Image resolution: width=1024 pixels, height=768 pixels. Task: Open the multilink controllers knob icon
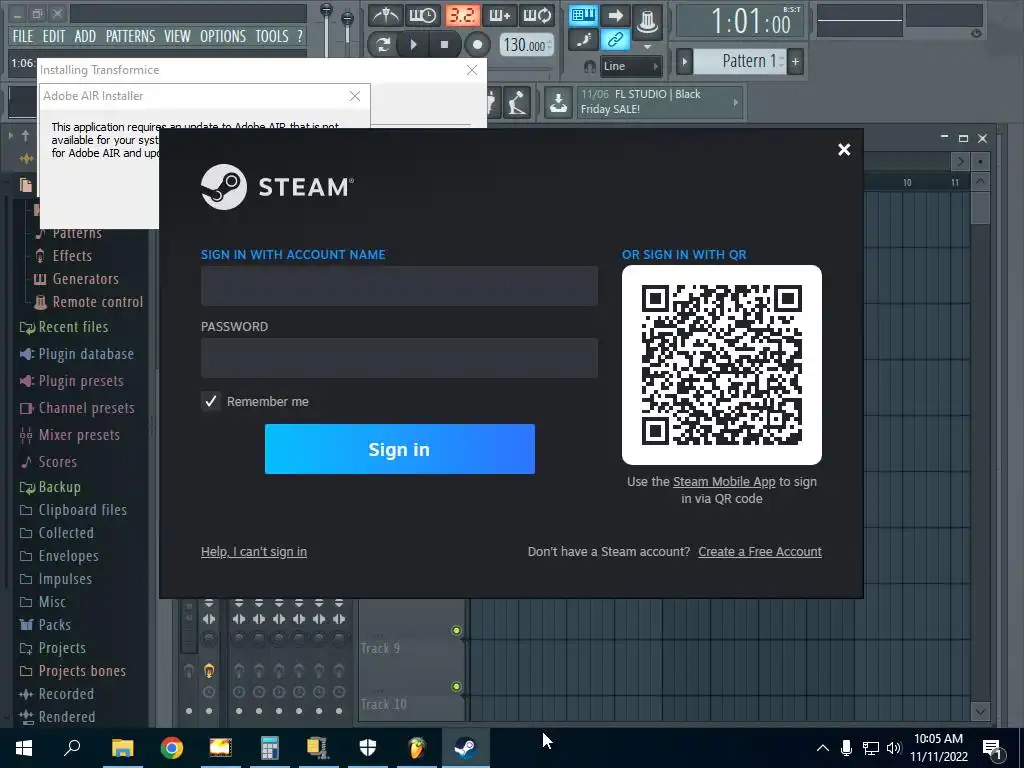(647, 22)
